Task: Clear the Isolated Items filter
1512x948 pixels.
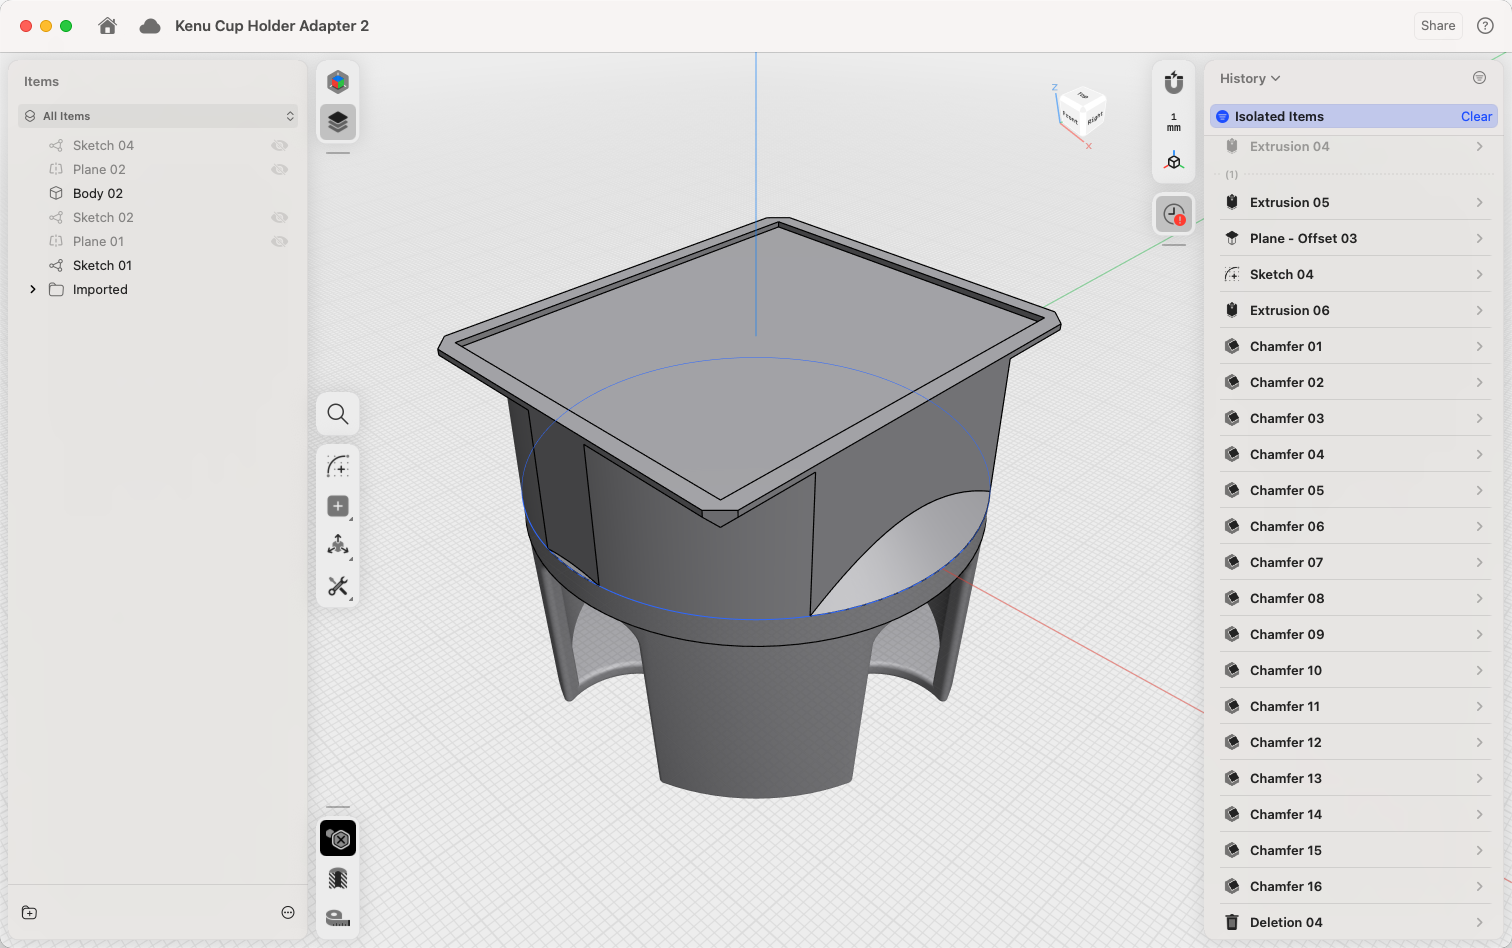Action: [x=1475, y=117]
